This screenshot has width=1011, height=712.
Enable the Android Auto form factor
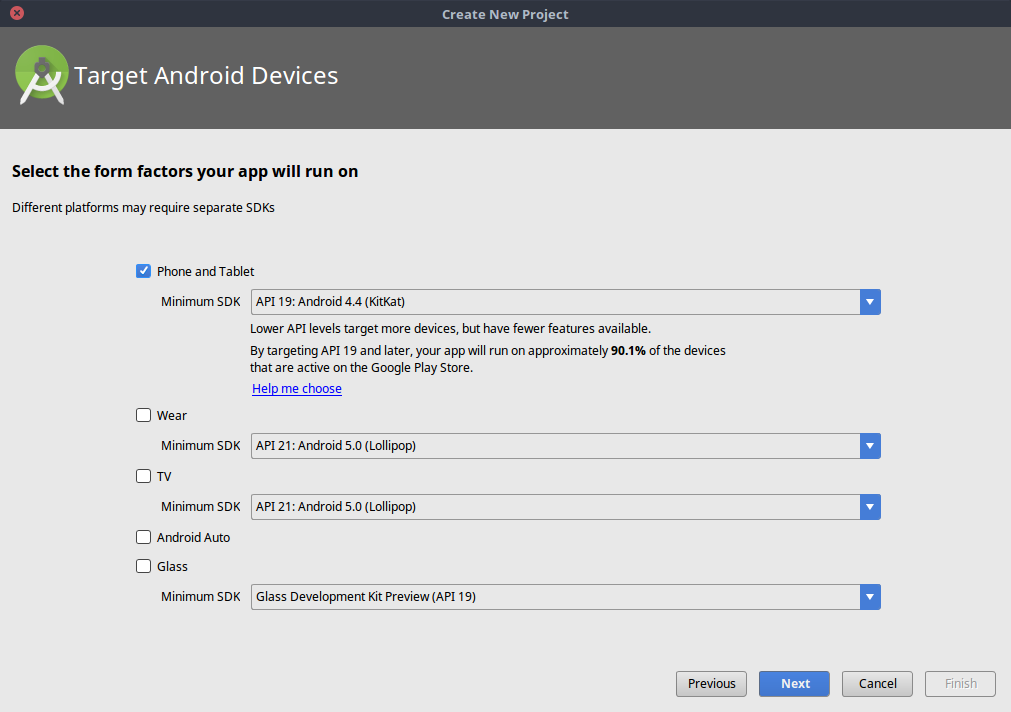143,537
